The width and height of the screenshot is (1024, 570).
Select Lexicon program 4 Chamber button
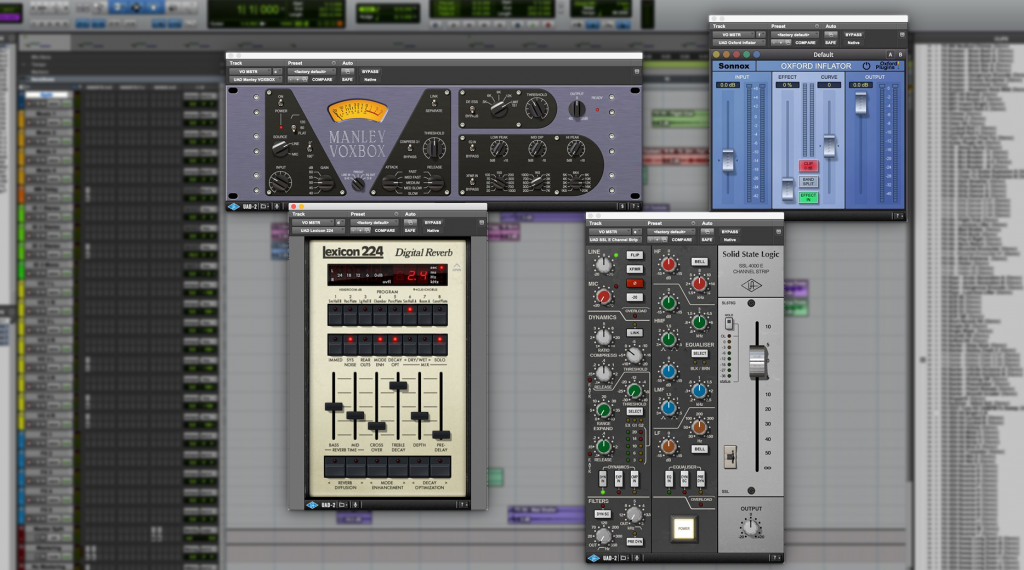pyautogui.click(x=380, y=313)
